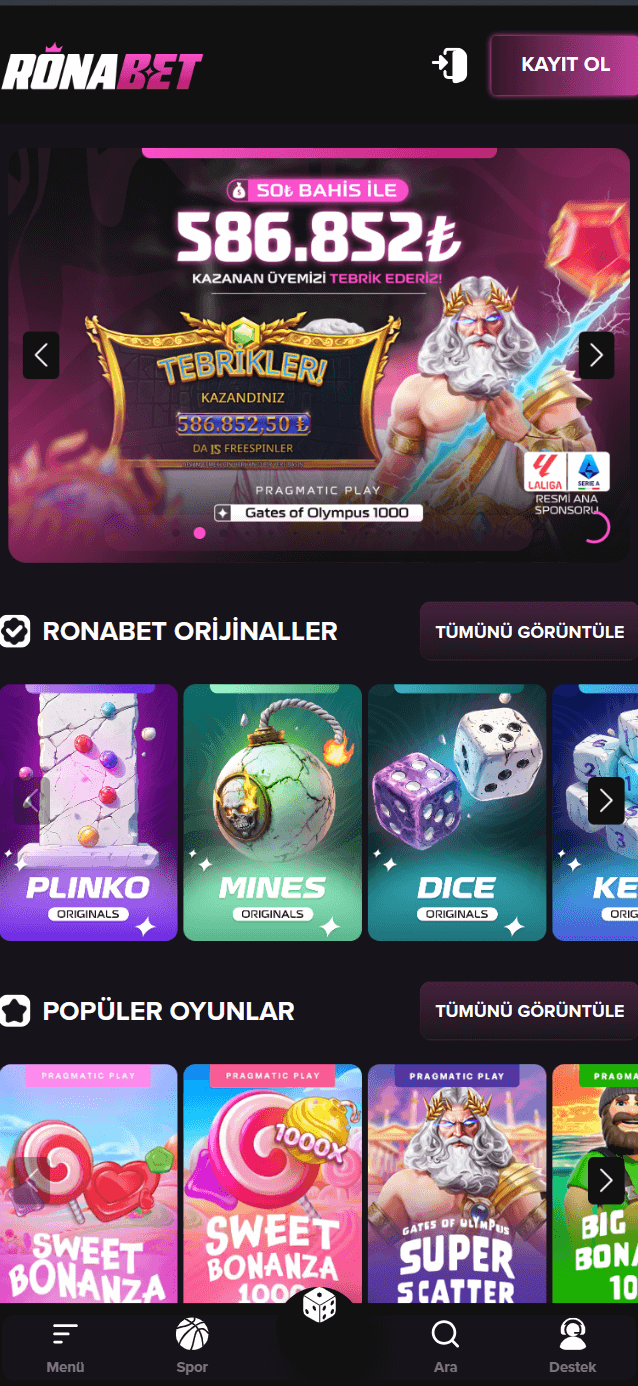The height and width of the screenshot is (1386, 638).
Task: Click the login door icon in header
Action: point(450,65)
